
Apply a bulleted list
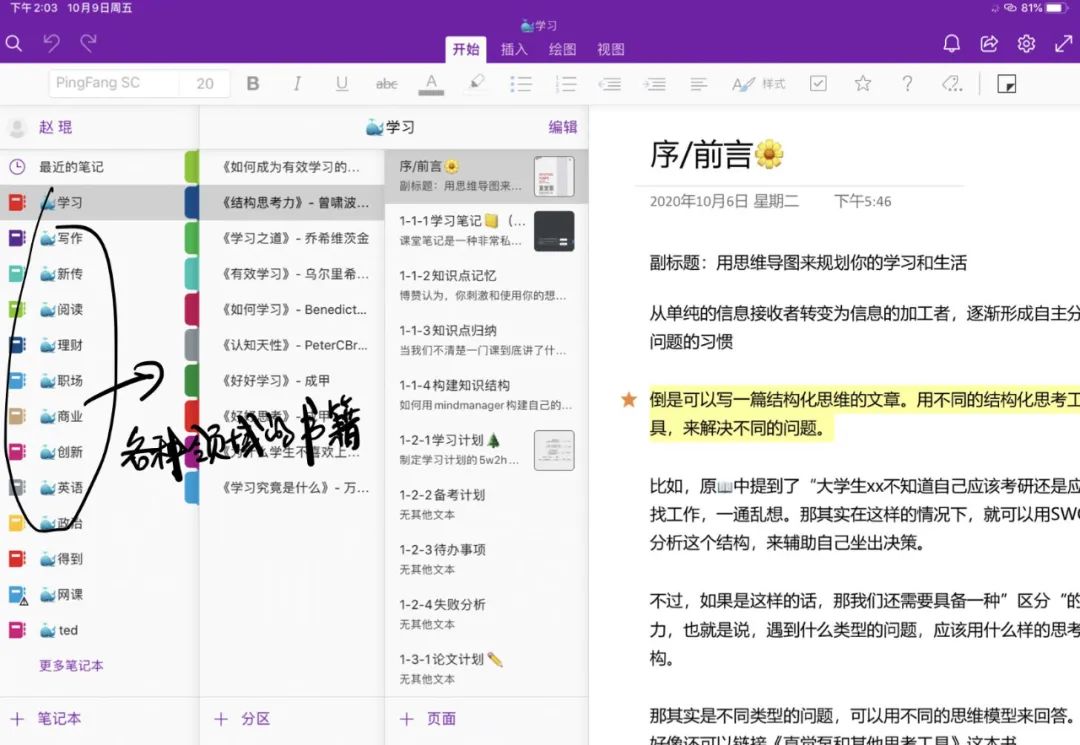(521, 83)
